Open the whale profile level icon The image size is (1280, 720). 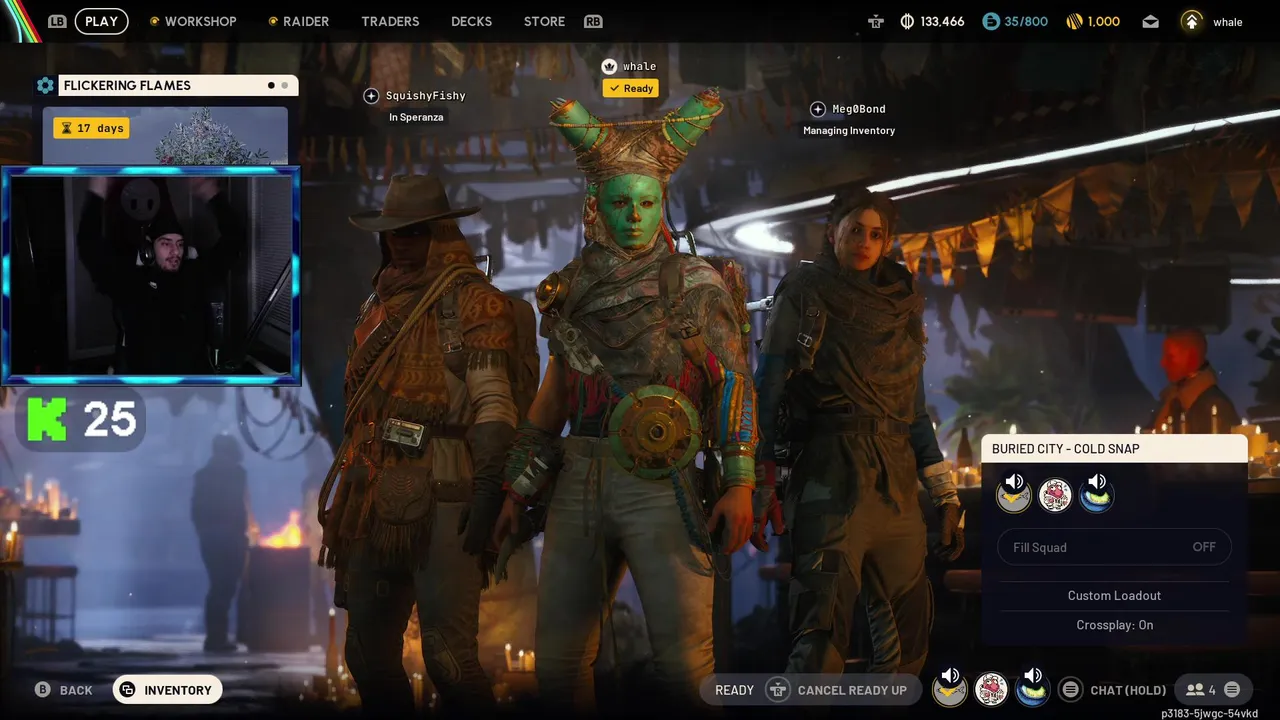click(1191, 21)
